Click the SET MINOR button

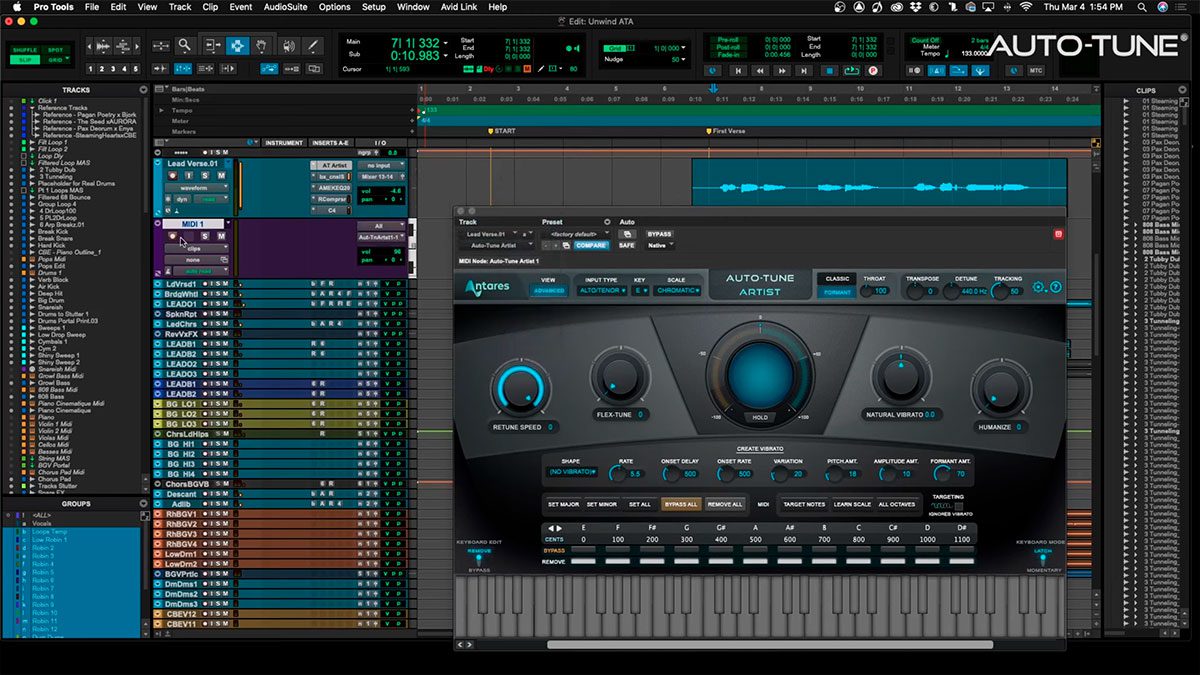coord(602,505)
